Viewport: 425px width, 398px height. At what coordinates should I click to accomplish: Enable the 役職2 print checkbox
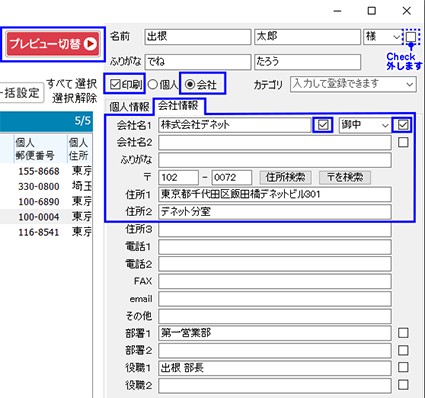(403, 385)
